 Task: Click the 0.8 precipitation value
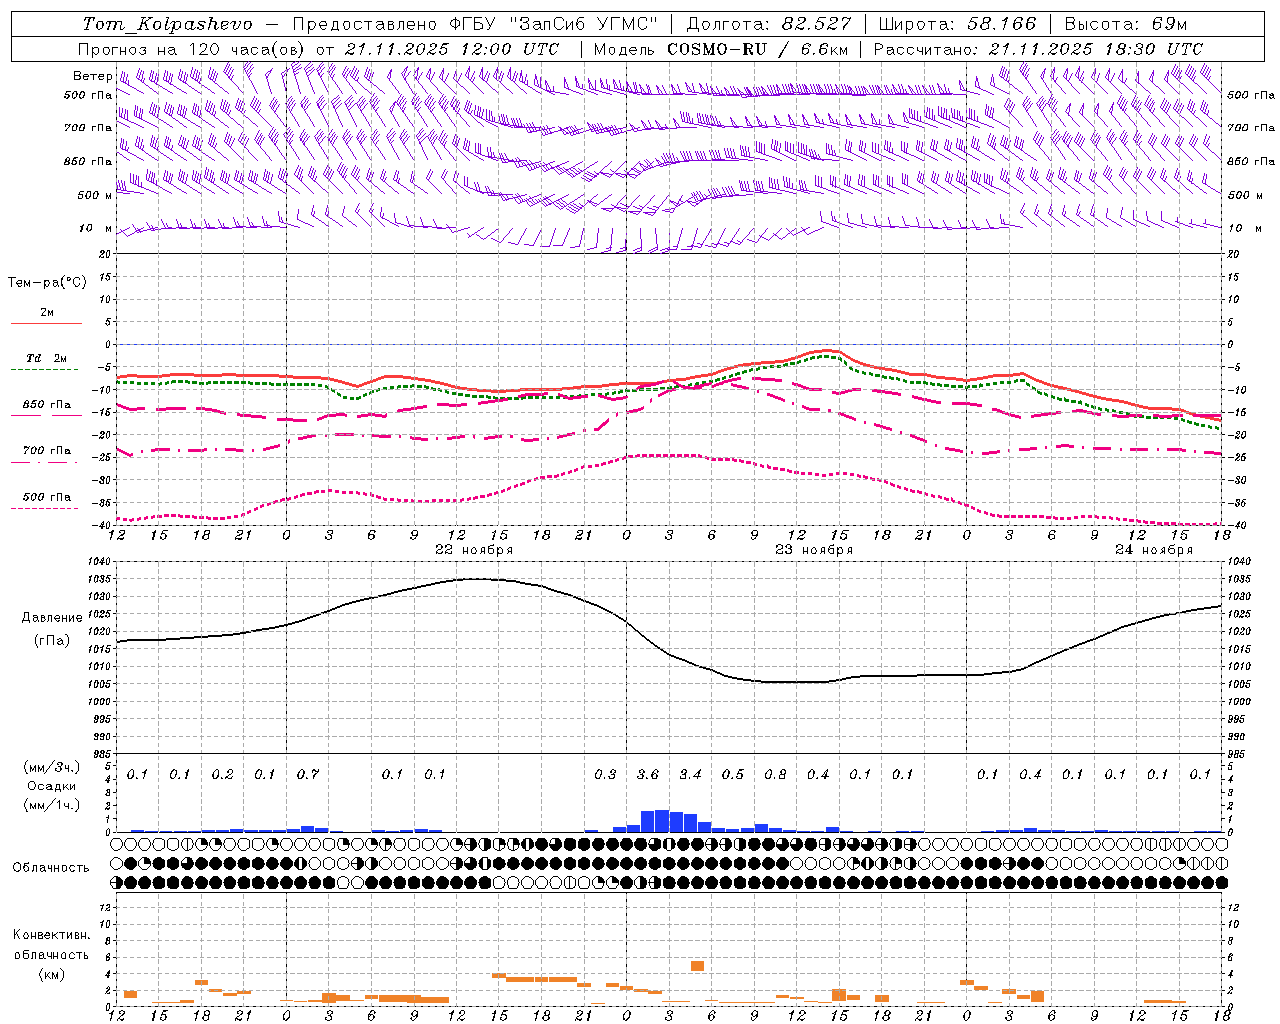click(775, 775)
